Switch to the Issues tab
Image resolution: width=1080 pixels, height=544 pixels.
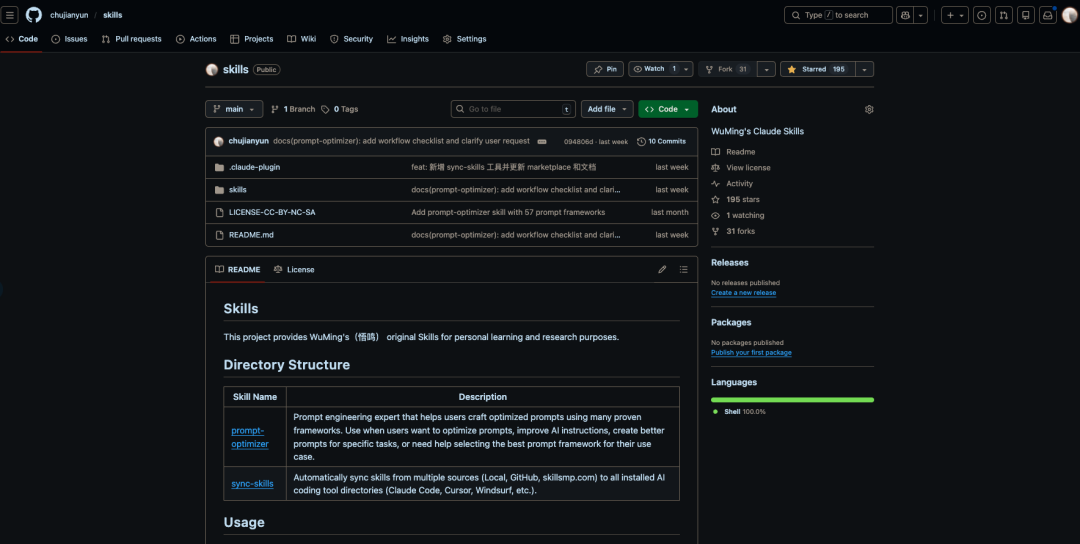(69, 39)
